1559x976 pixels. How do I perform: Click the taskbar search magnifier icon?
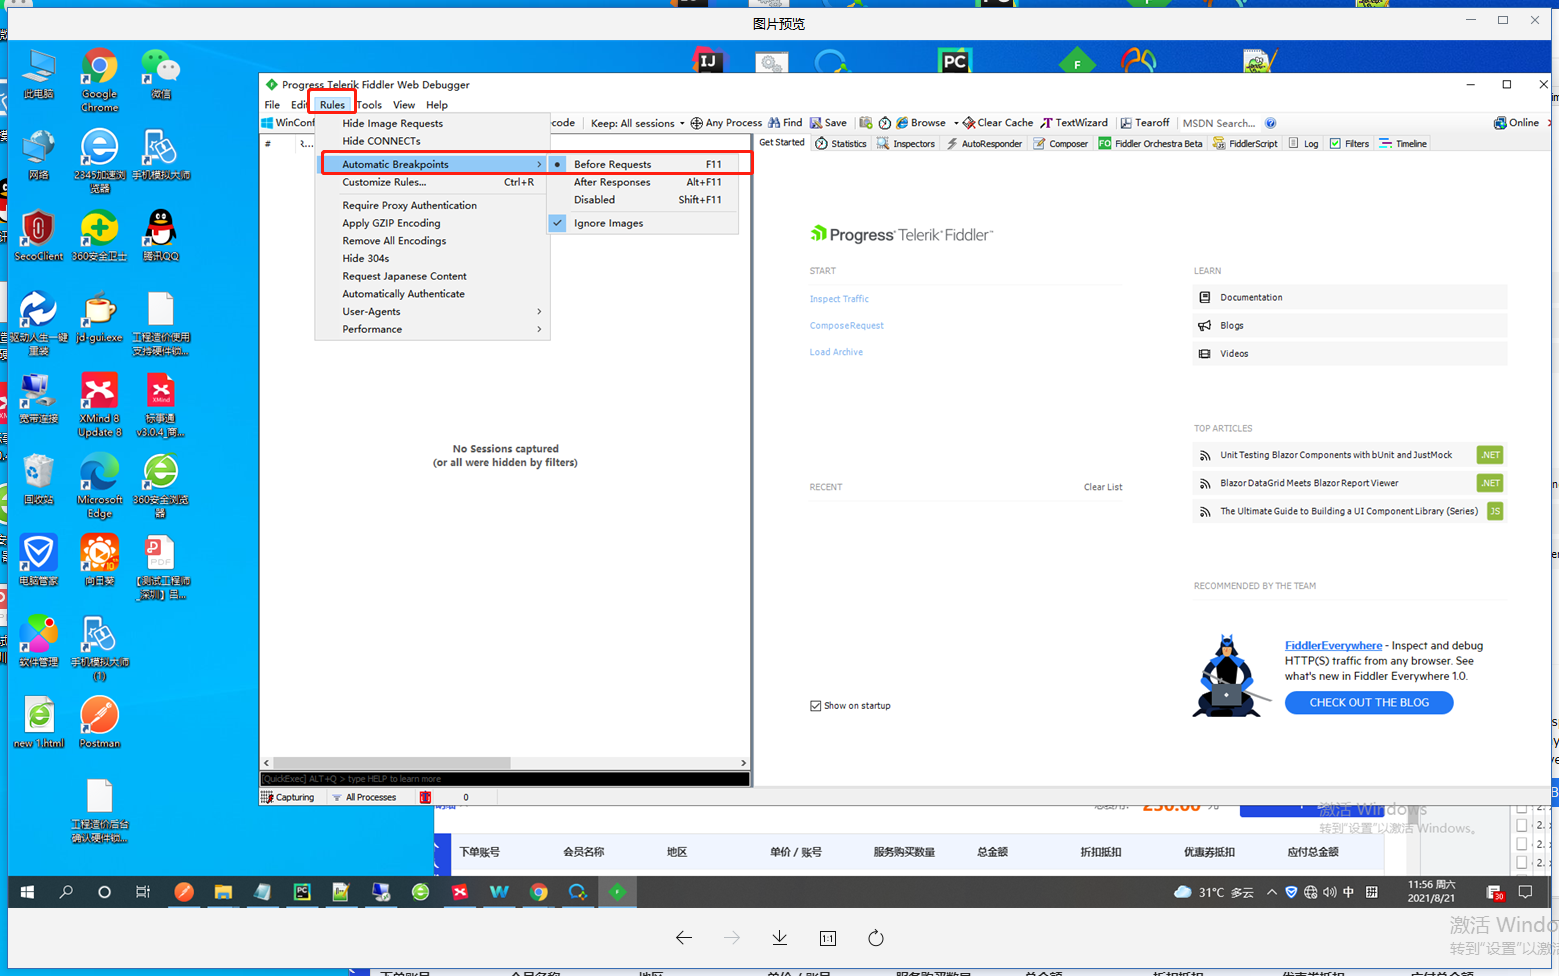point(66,892)
